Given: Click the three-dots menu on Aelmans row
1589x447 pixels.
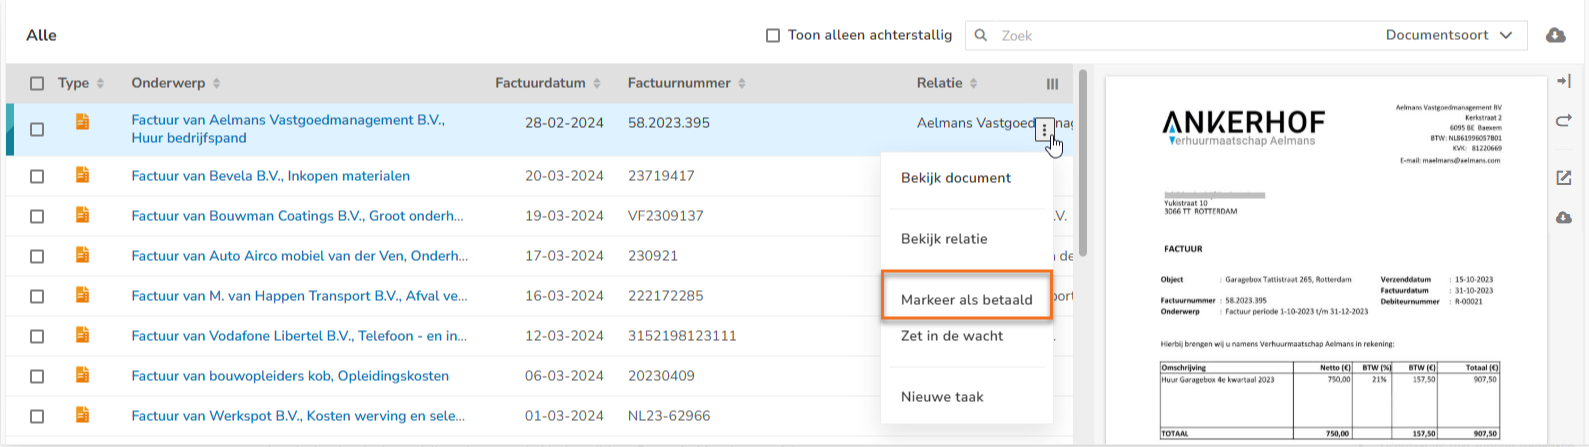Looking at the screenshot, I should tap(1044, 130).
